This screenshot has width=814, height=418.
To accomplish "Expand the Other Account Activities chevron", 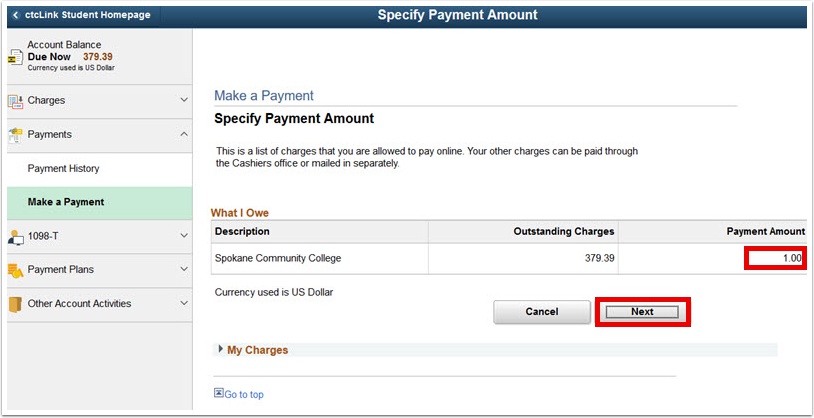I will point(184,304).
